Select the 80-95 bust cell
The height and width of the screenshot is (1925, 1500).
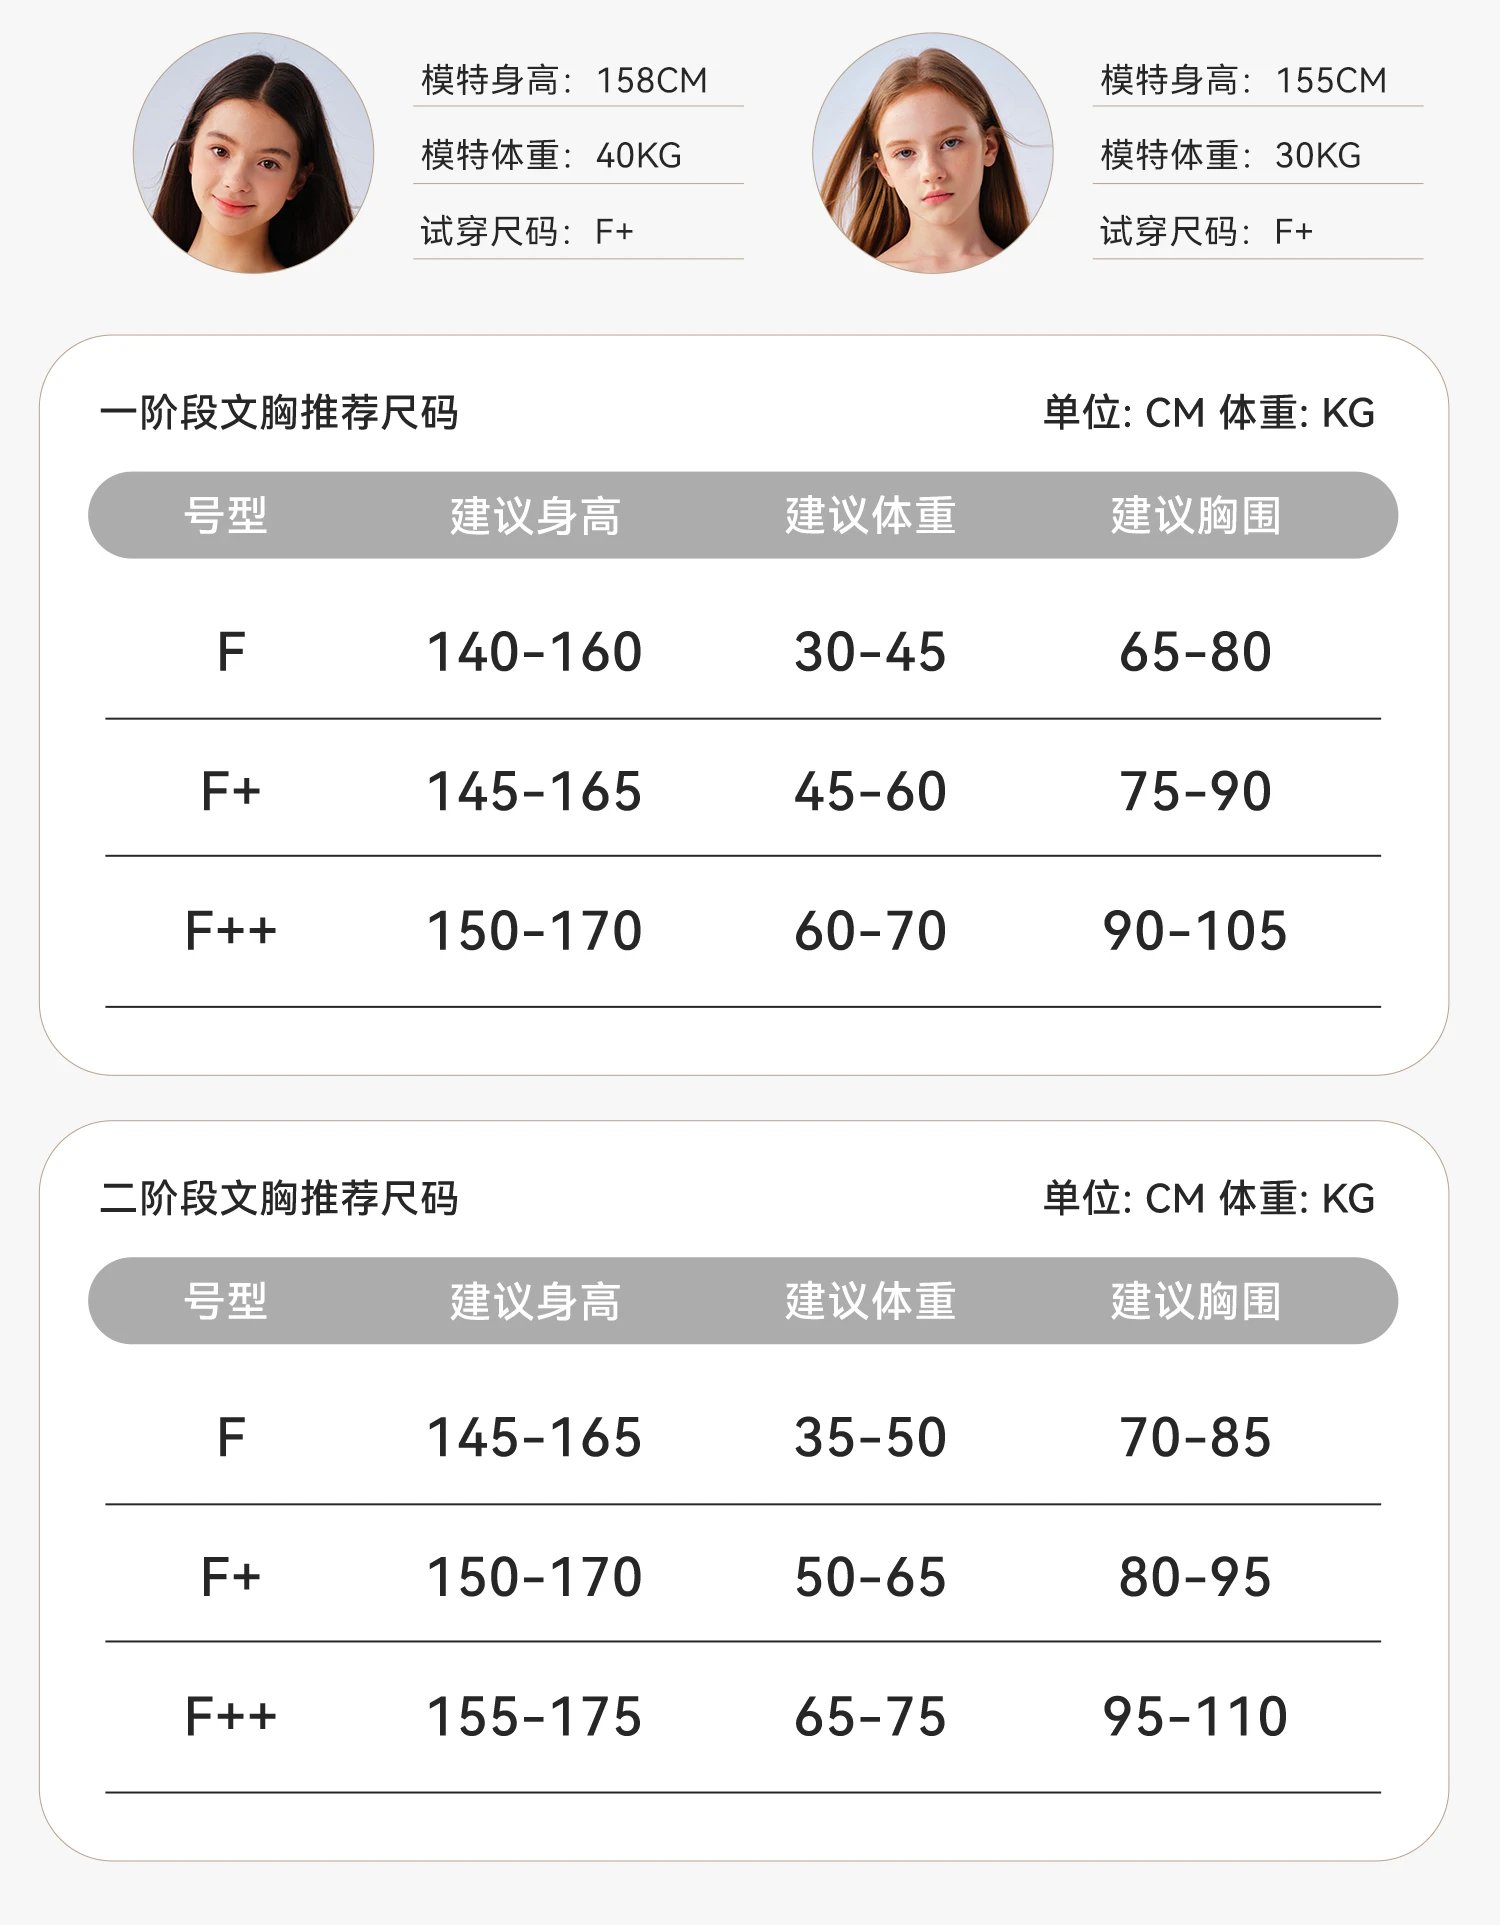pos(1196,1577)
